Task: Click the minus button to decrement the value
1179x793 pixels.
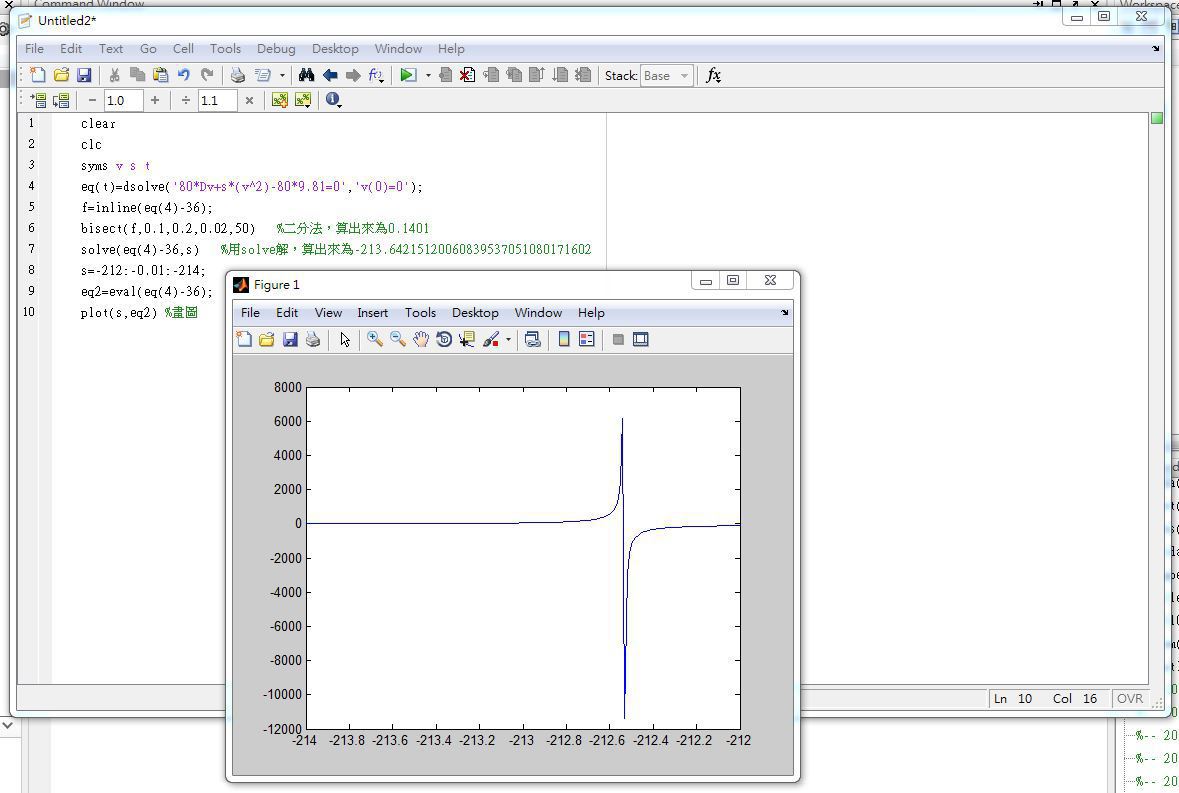Action: 92,100
